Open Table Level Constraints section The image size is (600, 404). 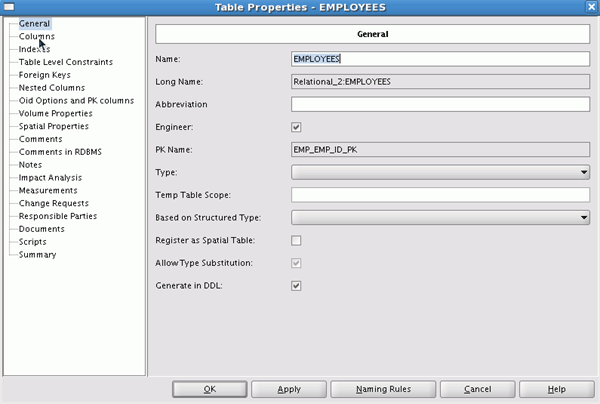coord(66,62)
